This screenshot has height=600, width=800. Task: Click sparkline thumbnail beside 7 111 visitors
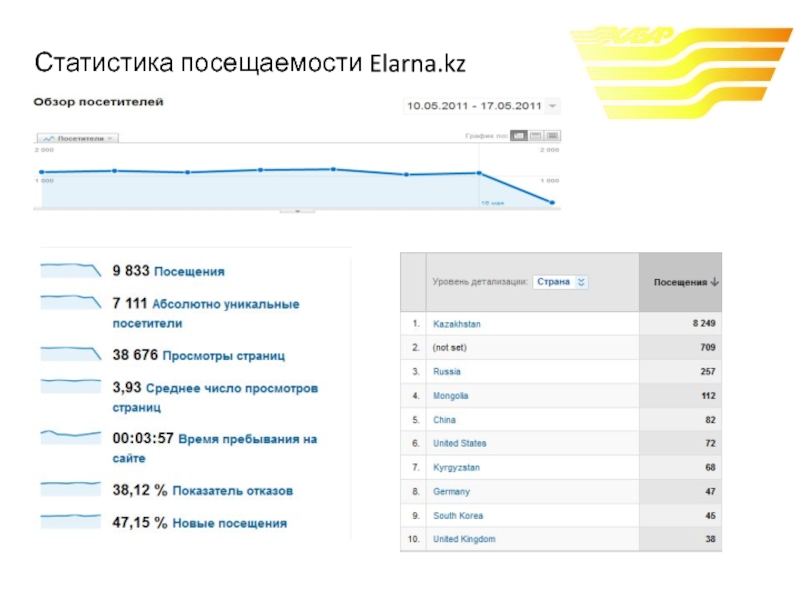pos(70,302)
